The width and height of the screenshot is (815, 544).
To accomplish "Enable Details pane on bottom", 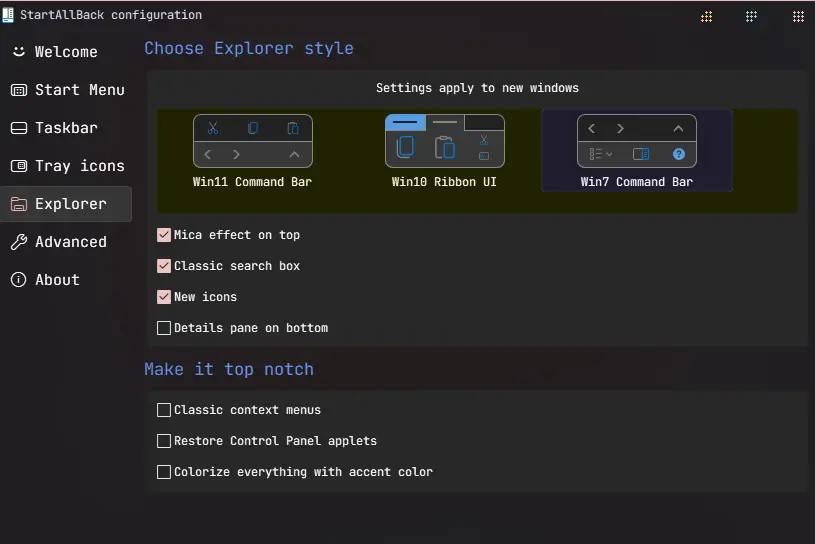I will pos(164,328).
